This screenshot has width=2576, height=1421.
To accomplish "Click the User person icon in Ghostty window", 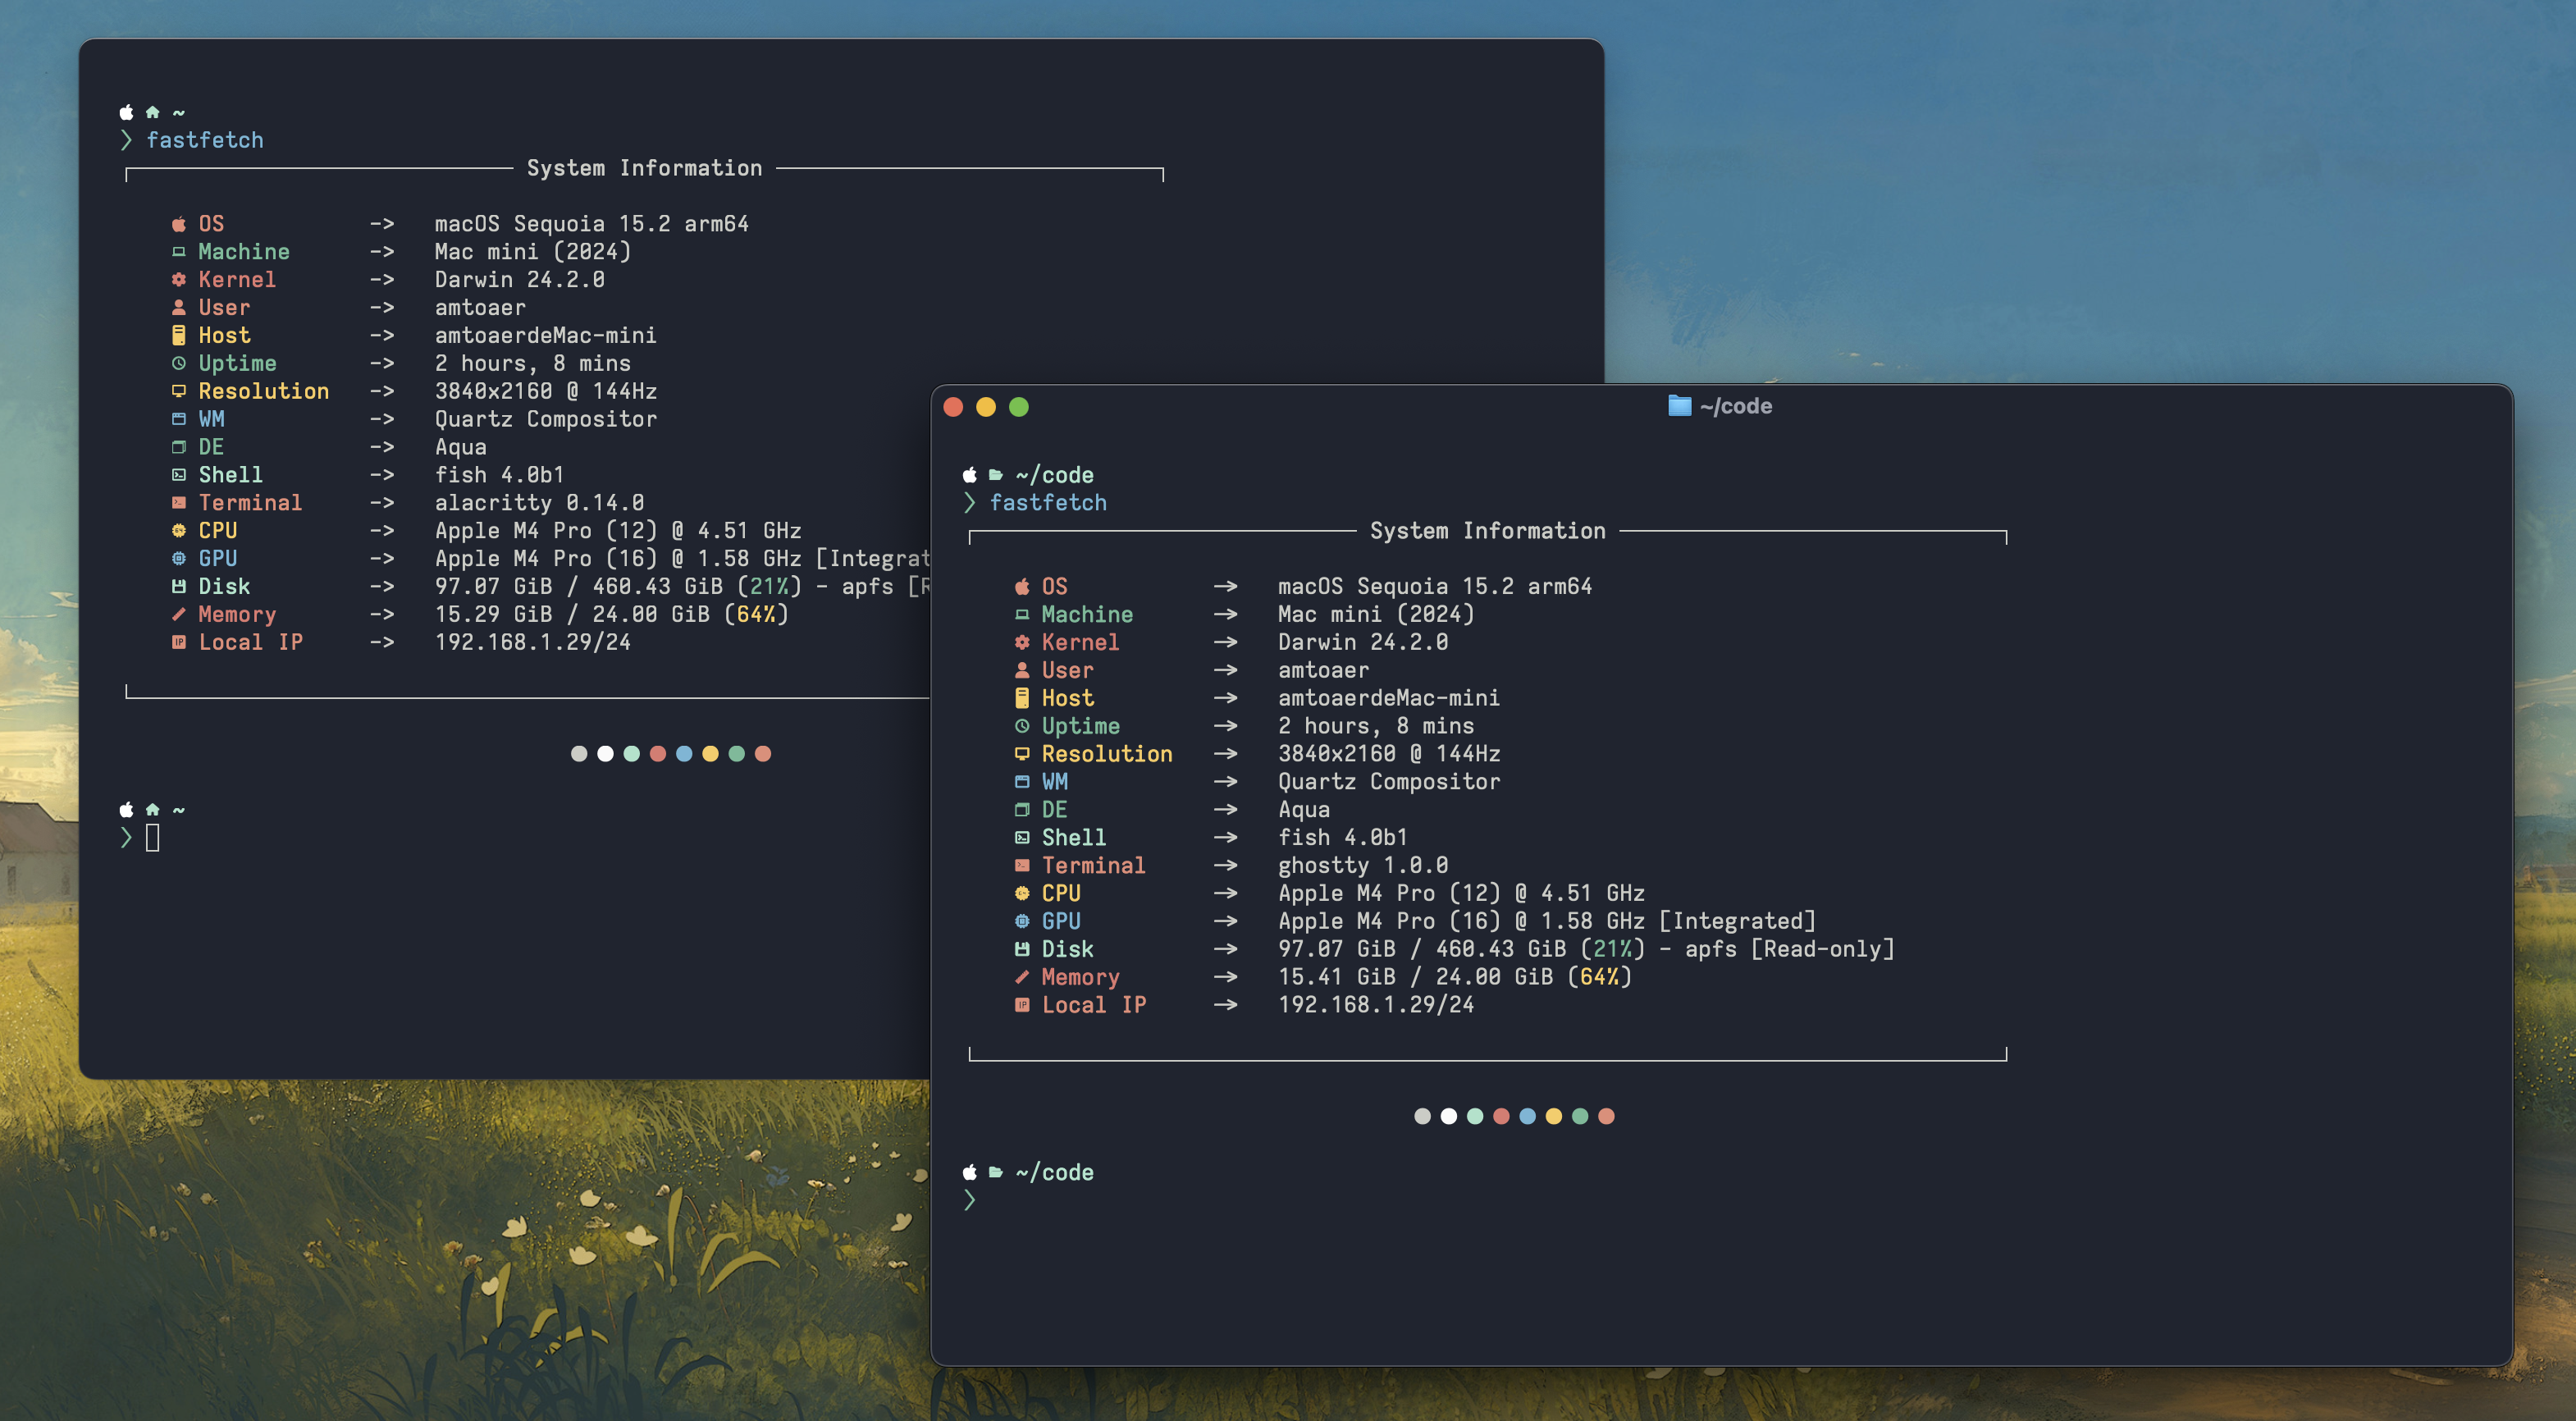I will (1022, 671).
